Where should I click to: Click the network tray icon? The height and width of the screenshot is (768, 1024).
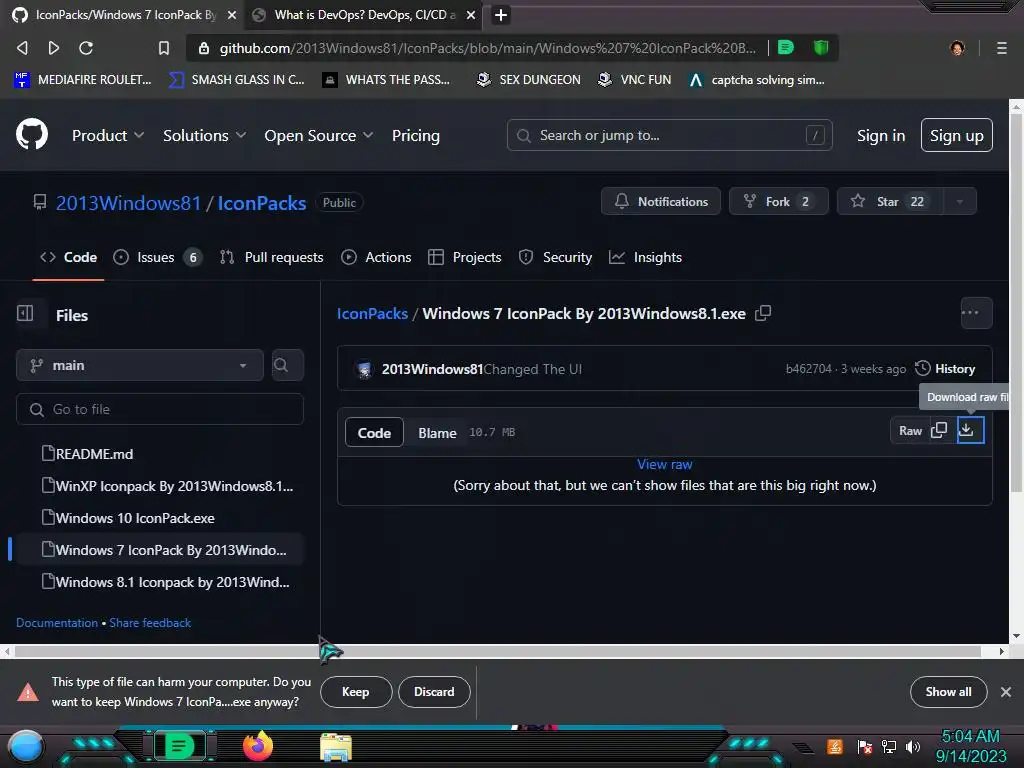point(889,746)
